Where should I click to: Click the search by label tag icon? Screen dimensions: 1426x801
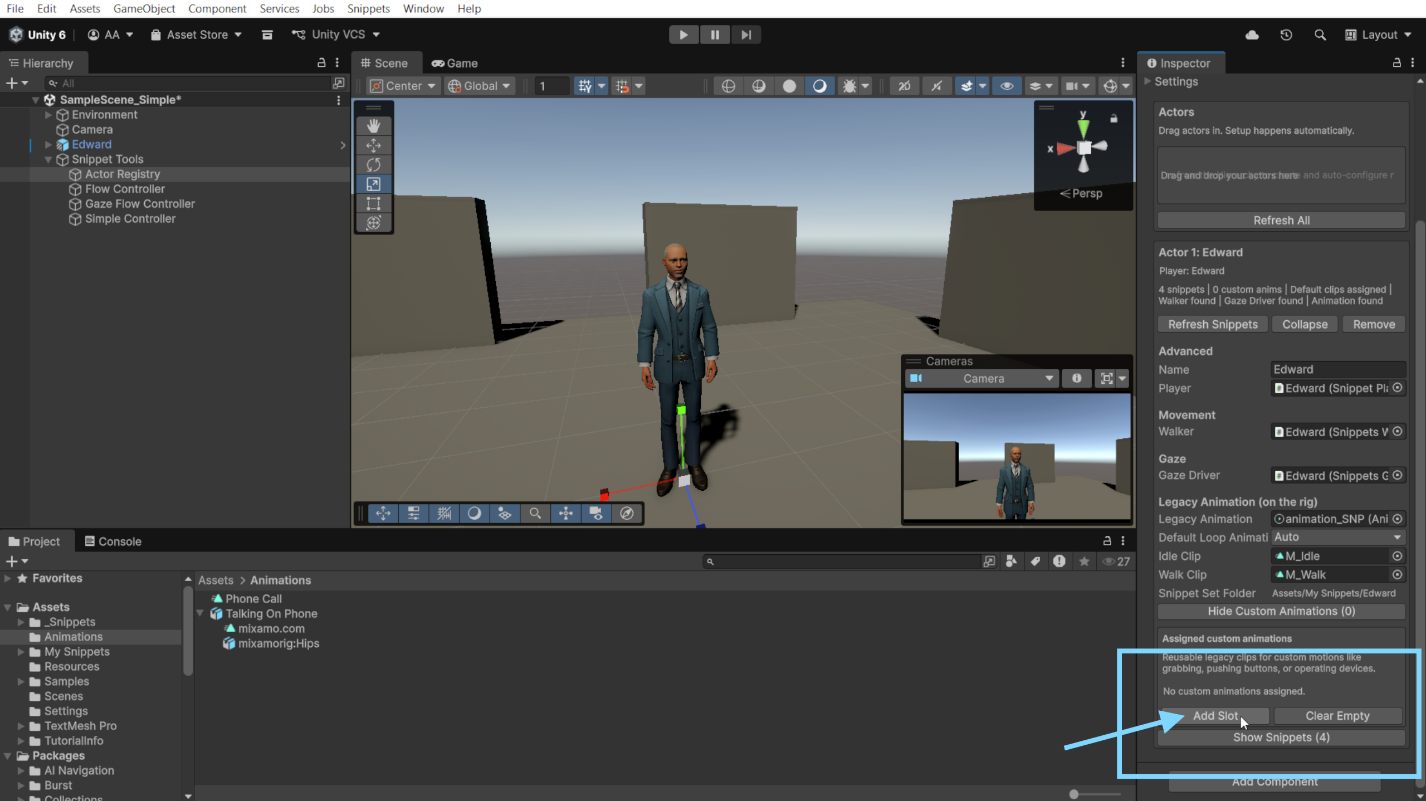(1035, 562)
